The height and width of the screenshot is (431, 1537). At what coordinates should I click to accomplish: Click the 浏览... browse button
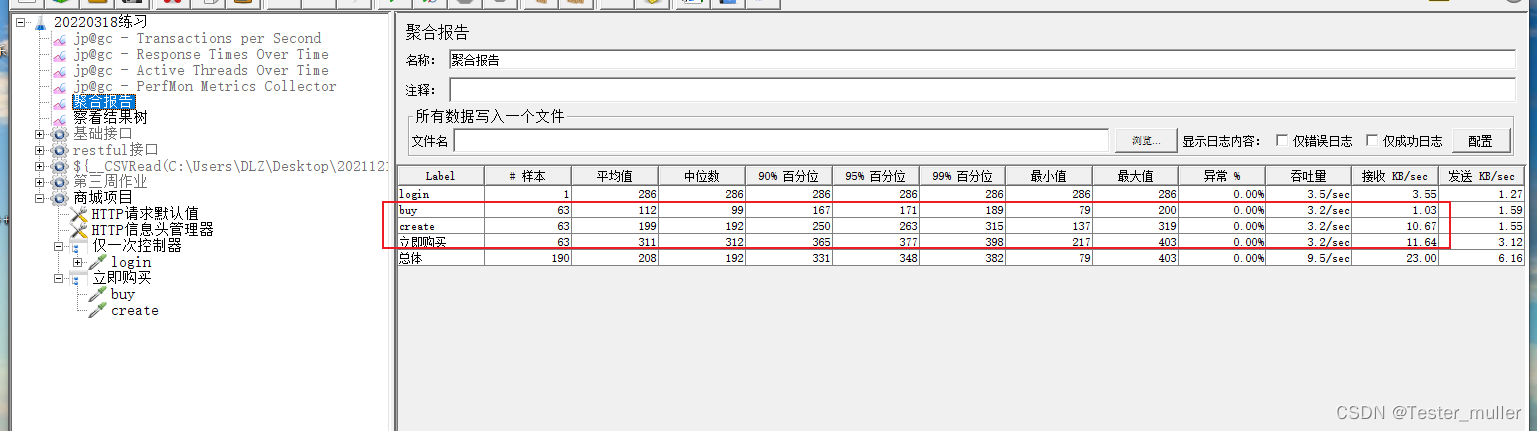click(x=1146, y=141)
